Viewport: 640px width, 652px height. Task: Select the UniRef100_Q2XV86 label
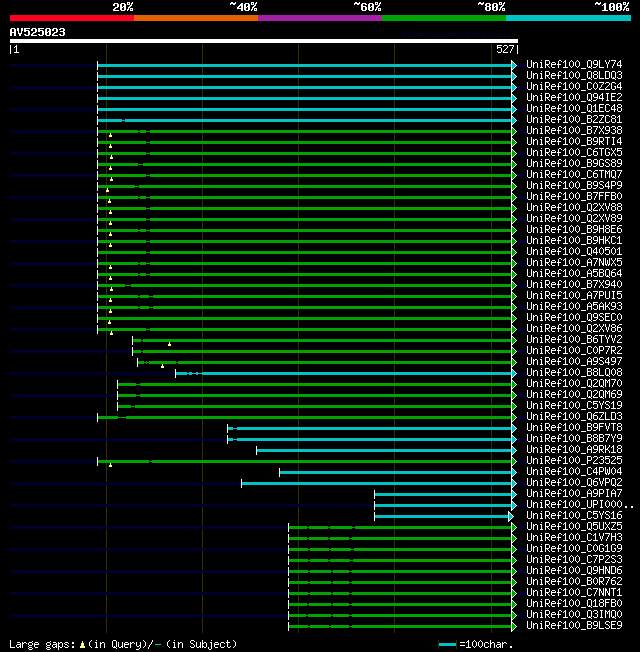pyautogui.click(x=574, y=328)
